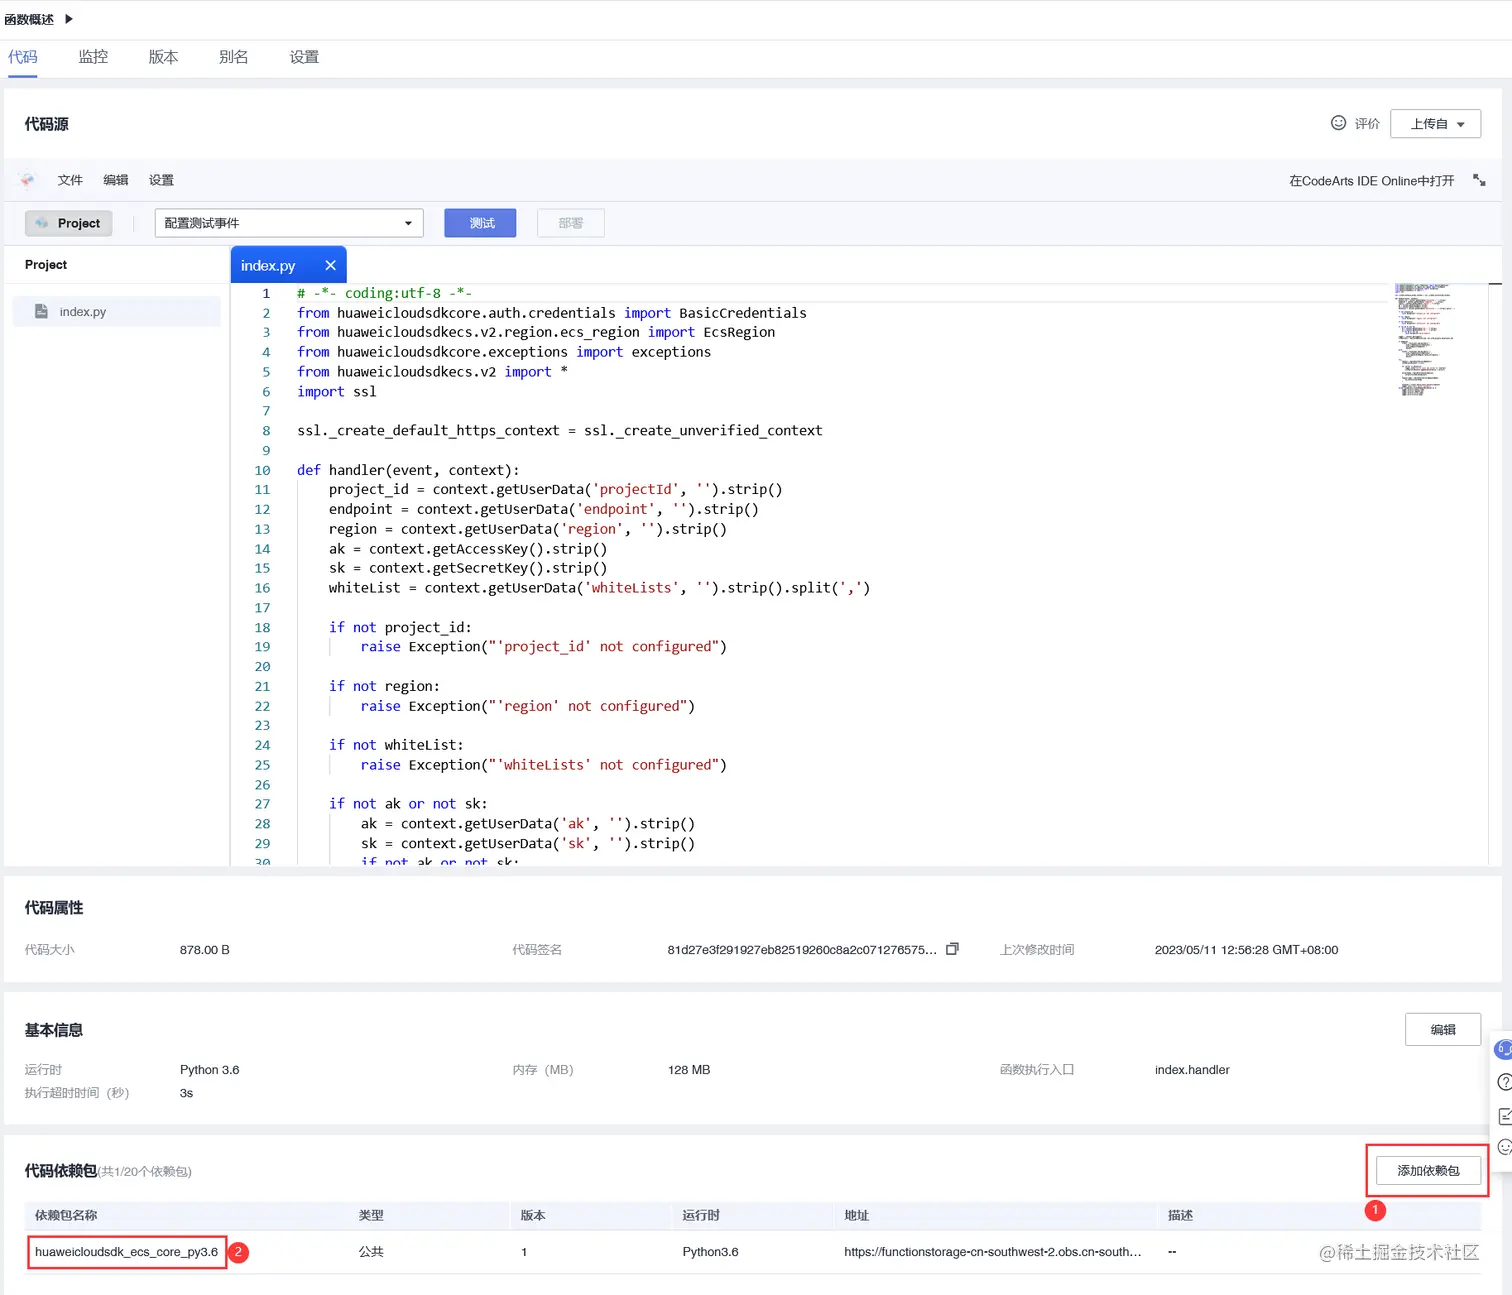Screen dimensions: 1512x1295
Task: Click the Project panel header label
Action: pos(46,265)
